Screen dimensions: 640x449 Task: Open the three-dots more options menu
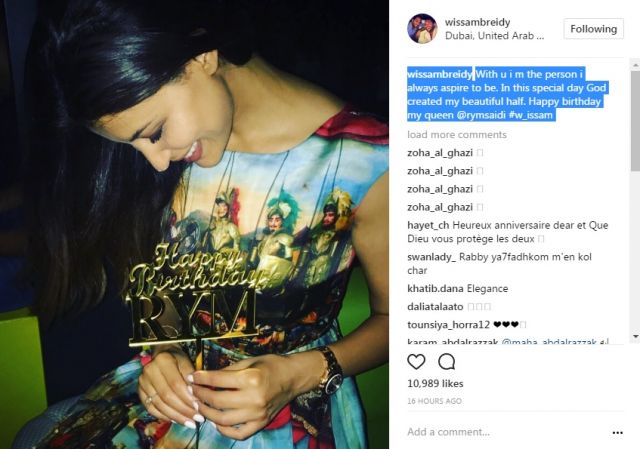pyautogui.click(x=617, y=433)
